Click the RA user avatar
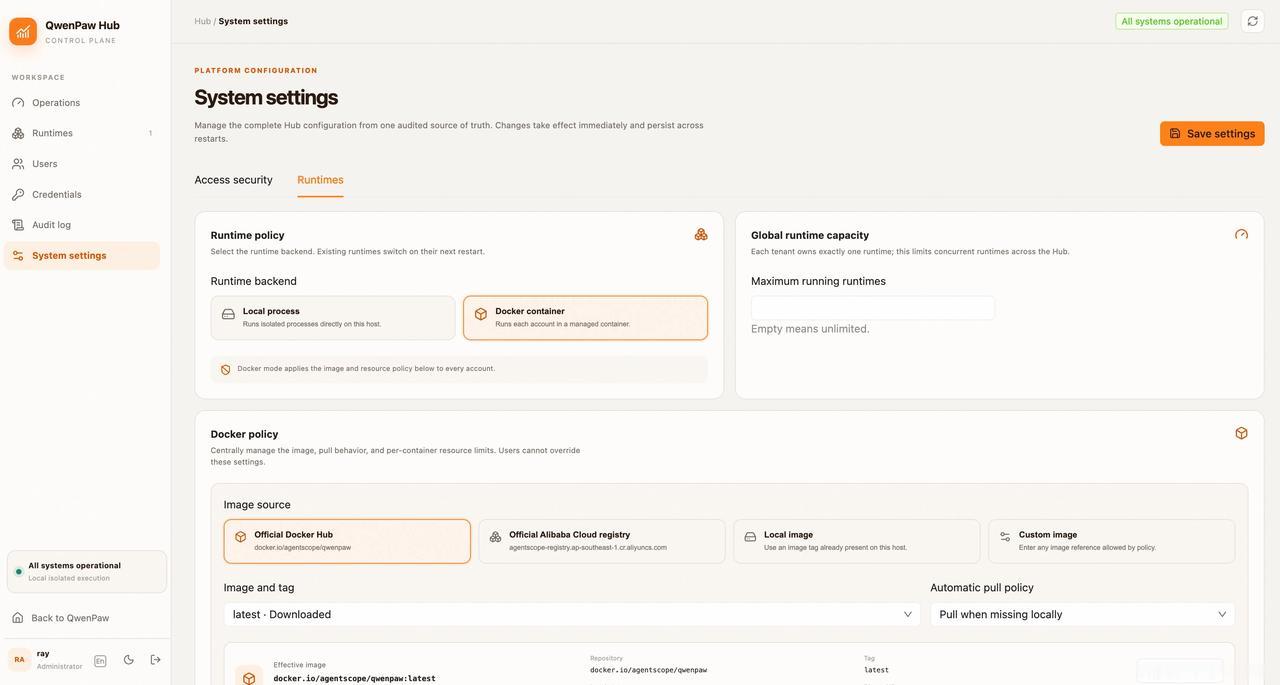Viewport: 1280px width, 685px height. click(19, 659)
